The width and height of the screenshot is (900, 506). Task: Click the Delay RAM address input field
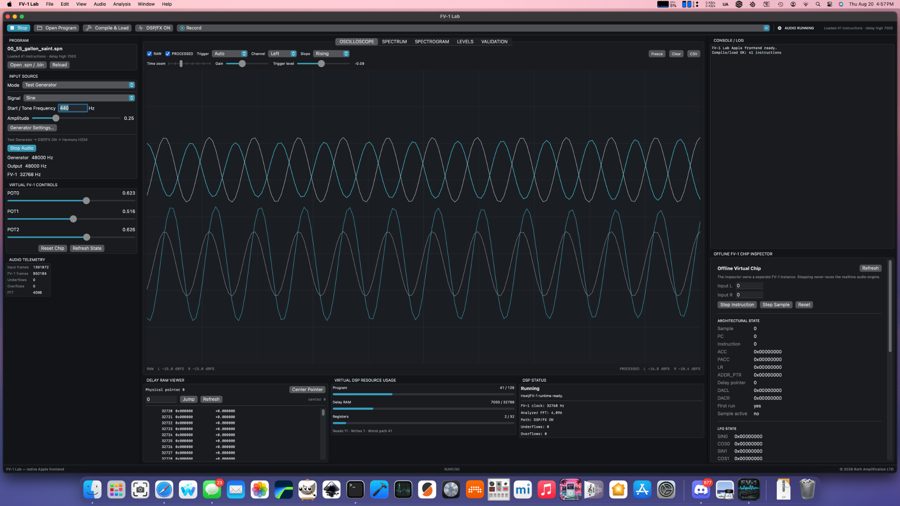[x=161, y=399]
